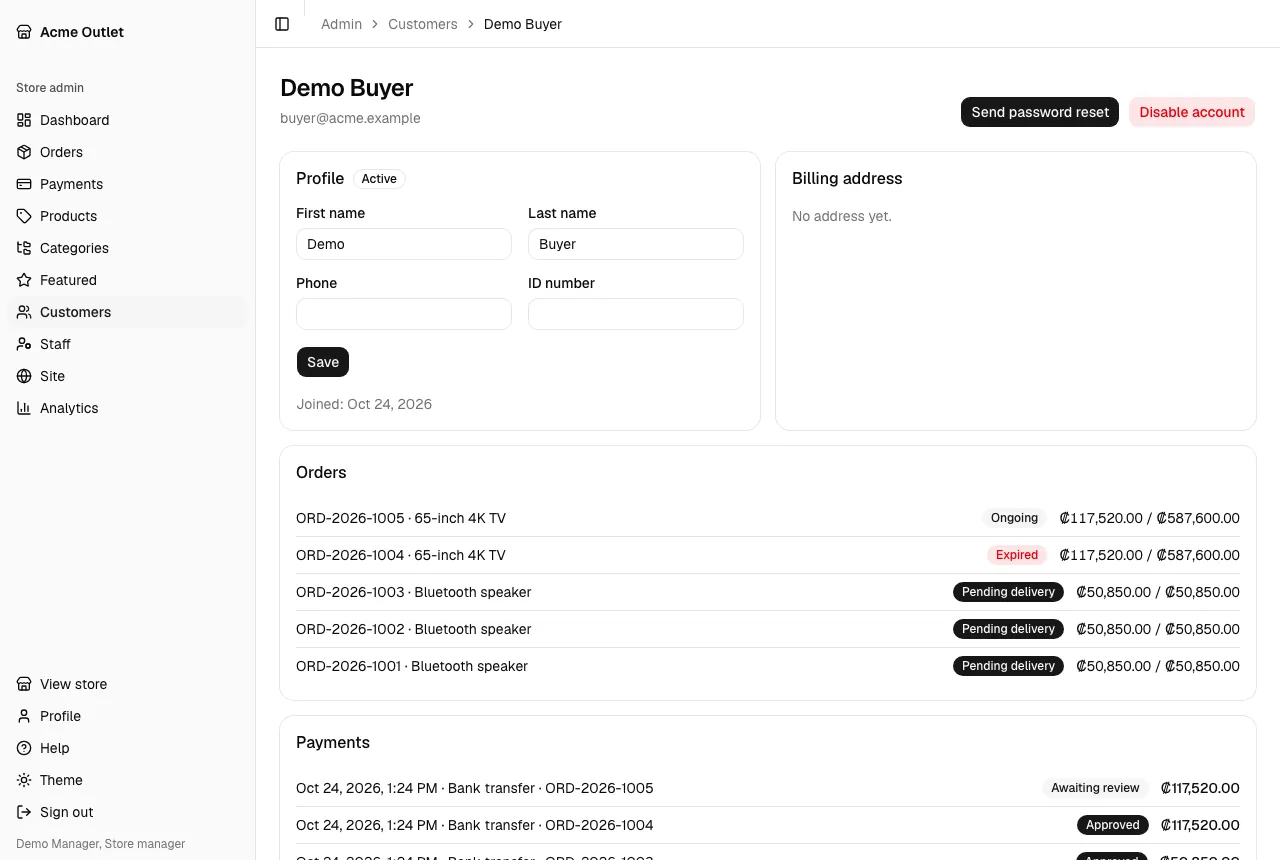Viewport: 1280px width, 860px height.
Task: Open the Payments section
Action: pos(127,184)
